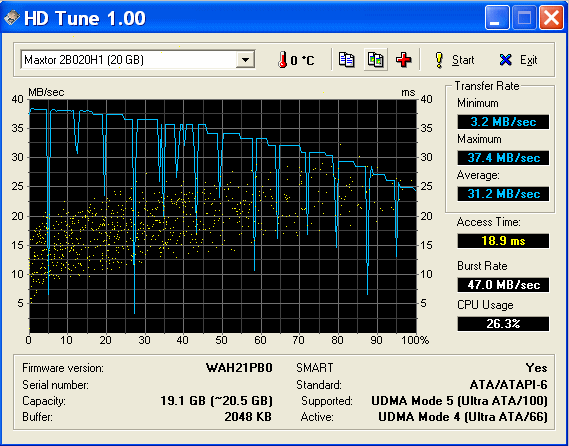Start the benchmark test

tap(454, 60)
